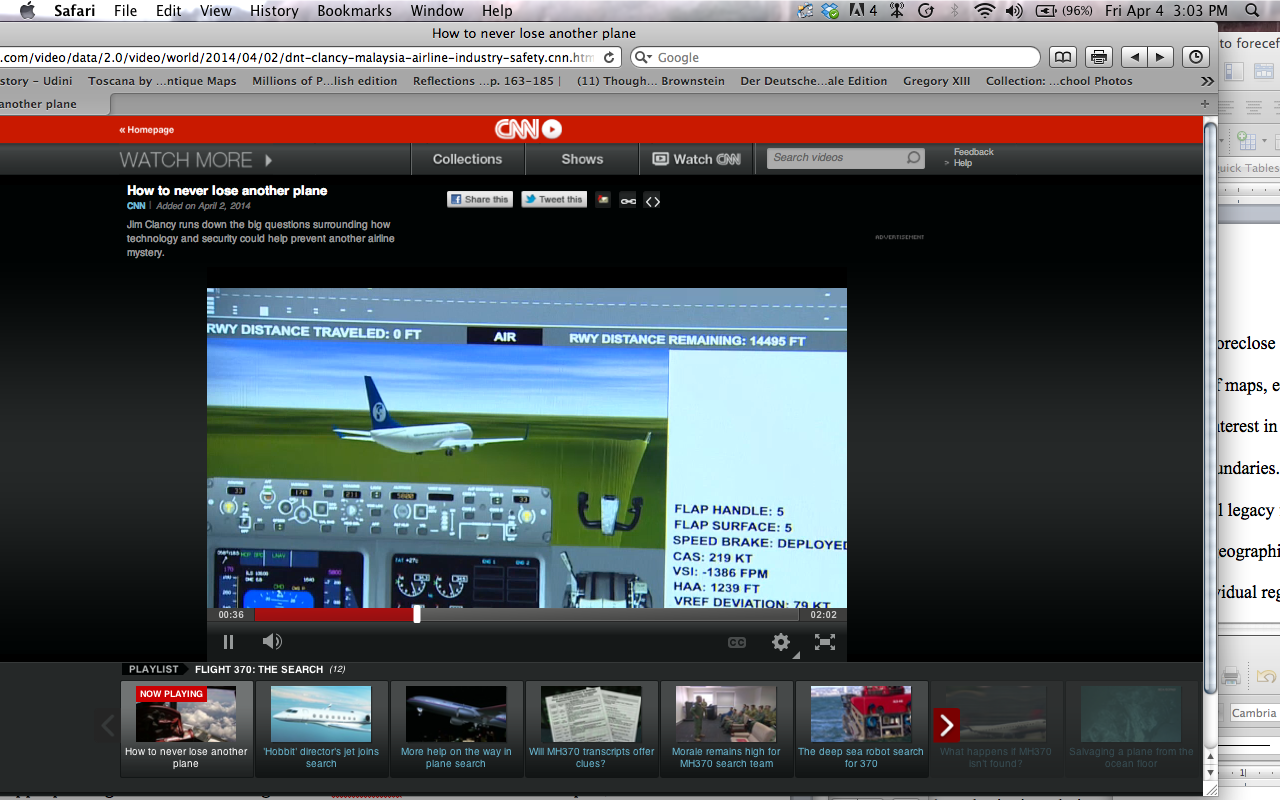Go to the Homepage link
The image size is (1280, 800).
(147, 130)
